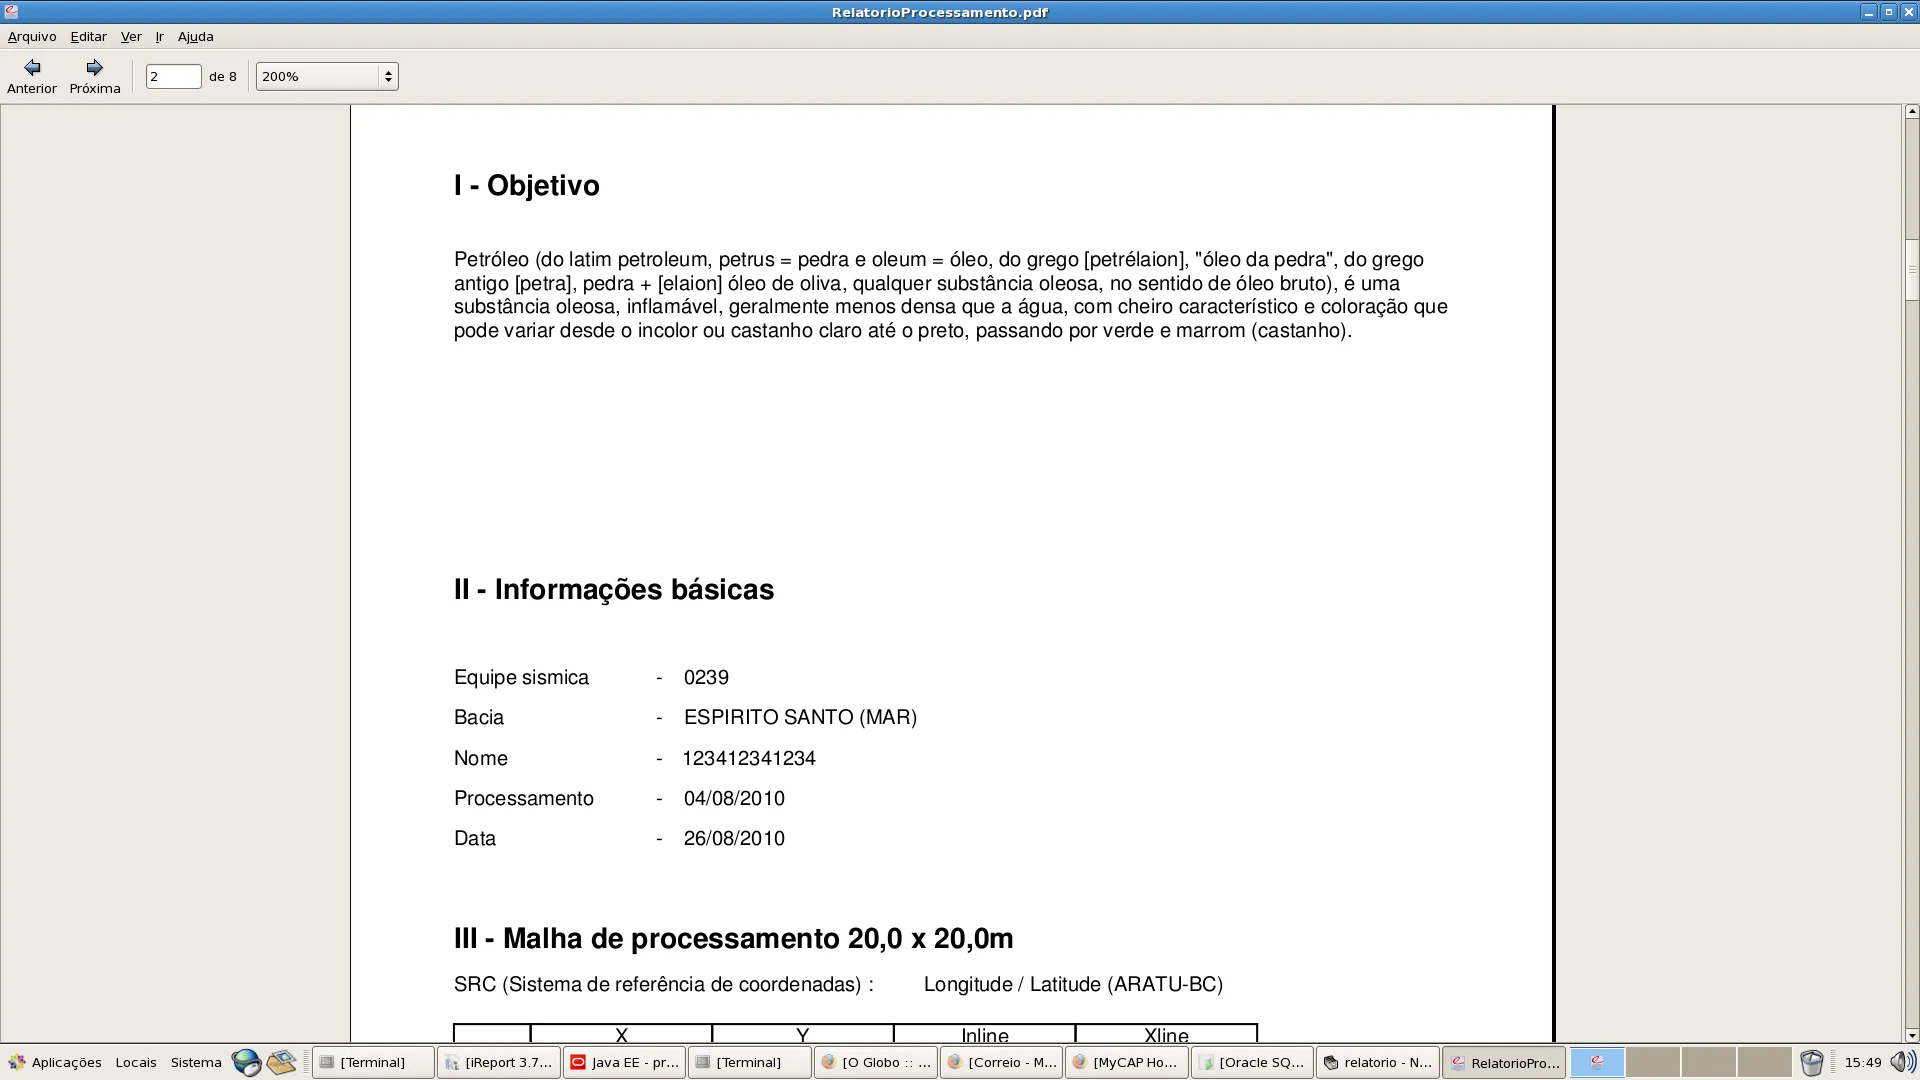The height and width of the screenshot is (1080, 1920).
Task: Switch to O Globo browser window button
Action: 876,1062
